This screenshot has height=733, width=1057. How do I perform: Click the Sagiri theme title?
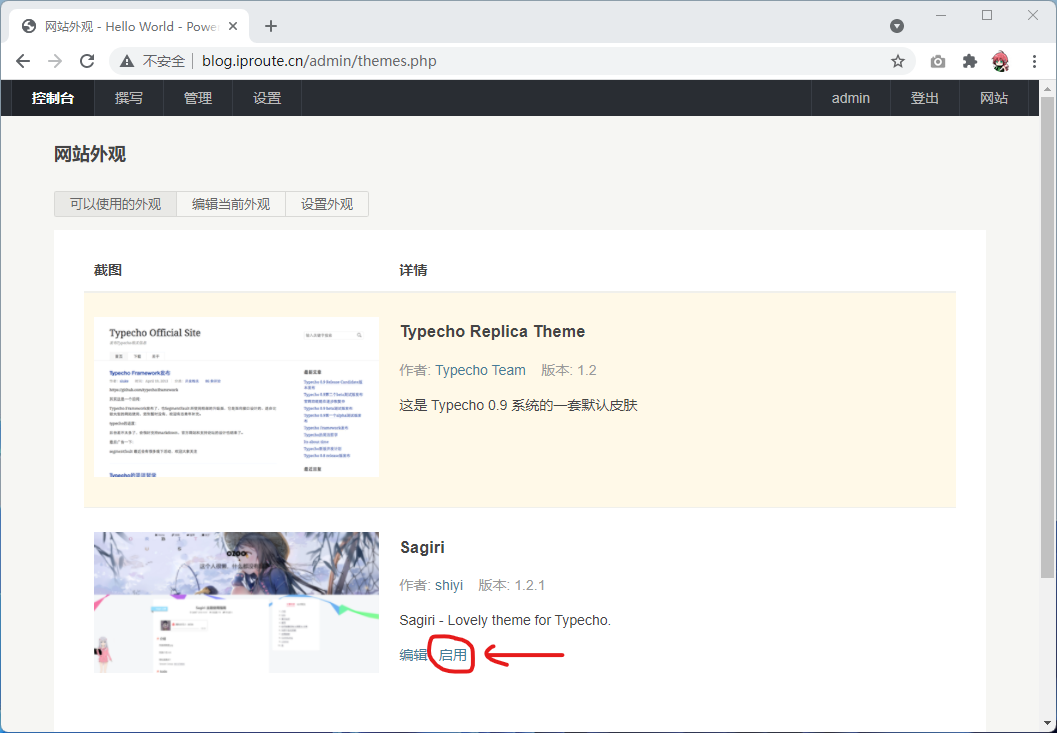point(423,548)
